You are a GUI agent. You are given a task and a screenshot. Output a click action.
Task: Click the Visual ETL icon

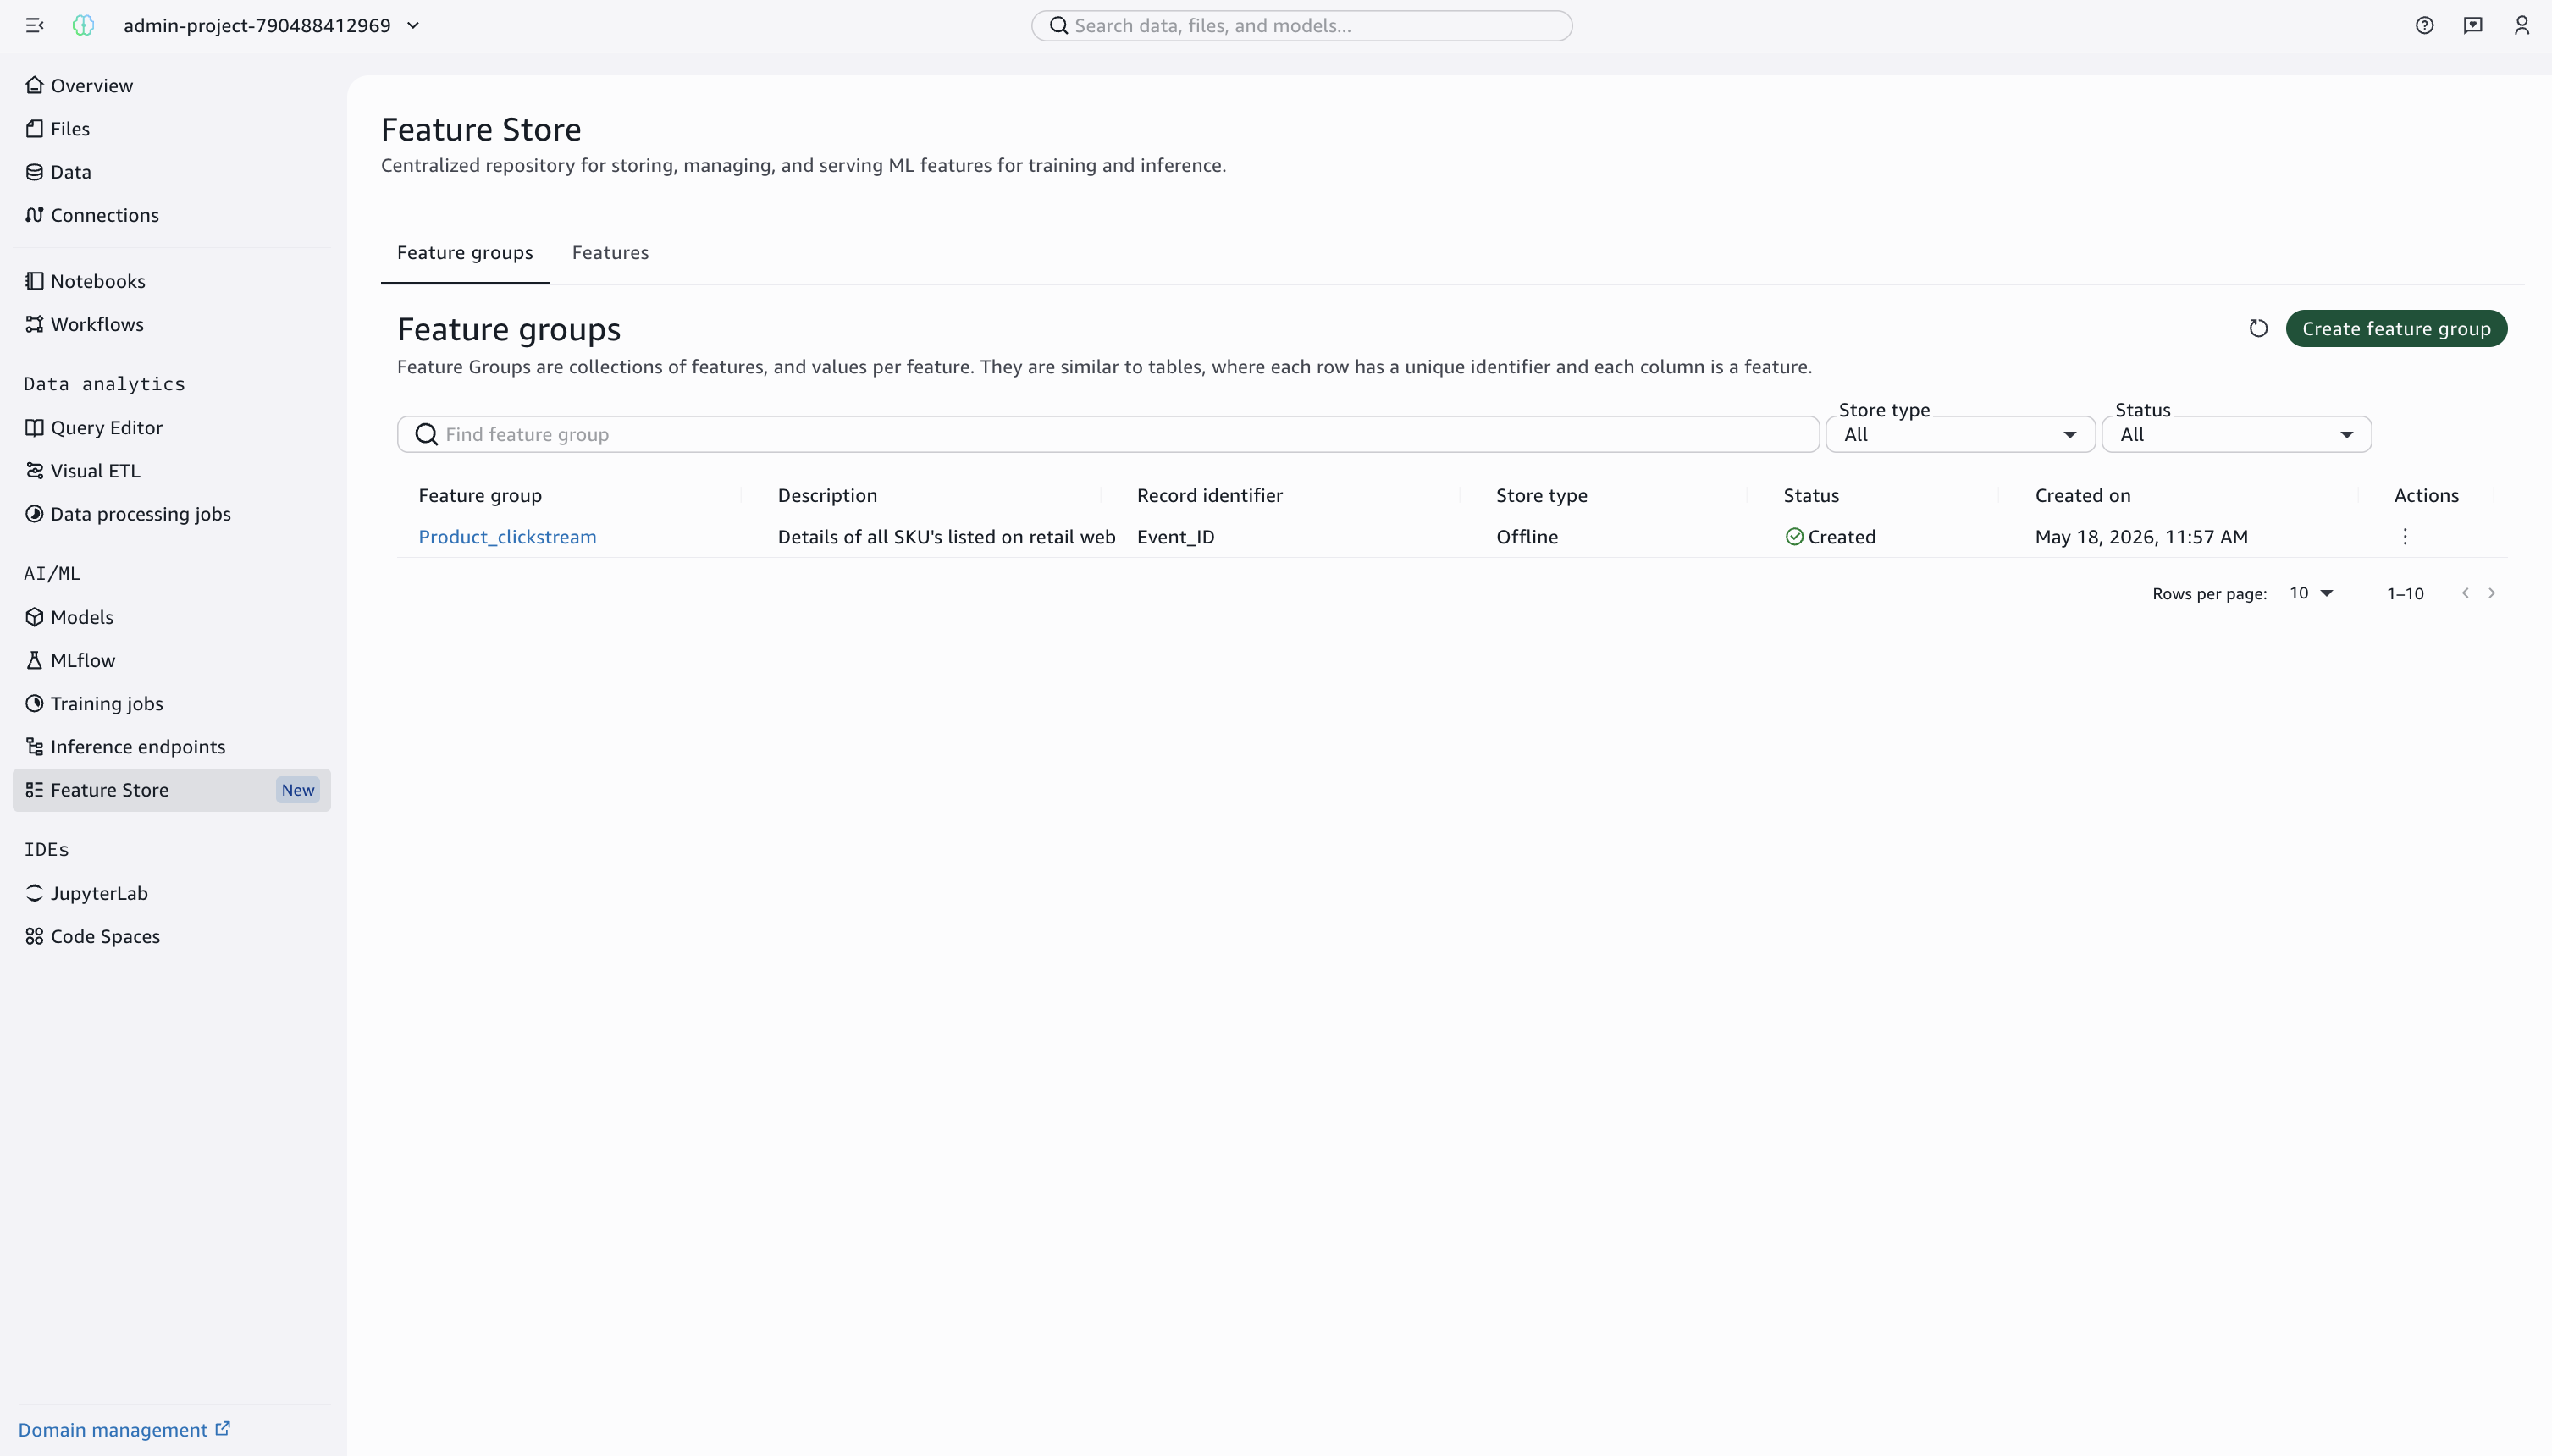(35, 471)
